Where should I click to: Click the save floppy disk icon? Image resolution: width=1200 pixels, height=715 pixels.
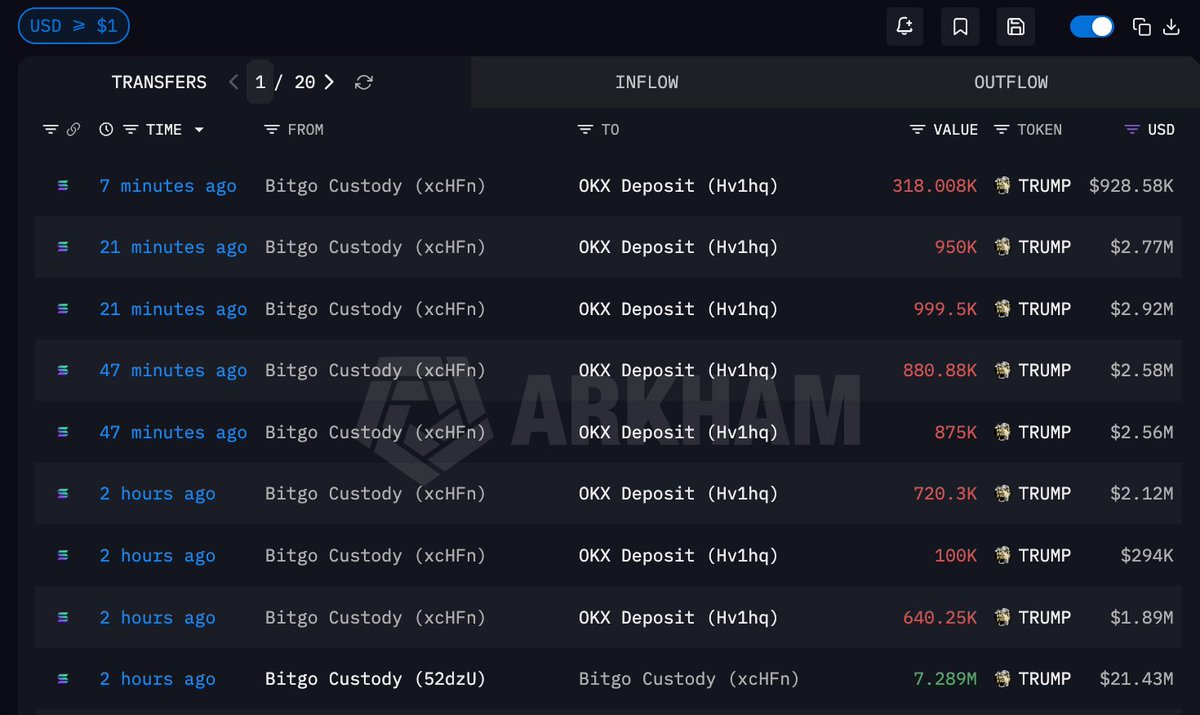coord(1016,27)
